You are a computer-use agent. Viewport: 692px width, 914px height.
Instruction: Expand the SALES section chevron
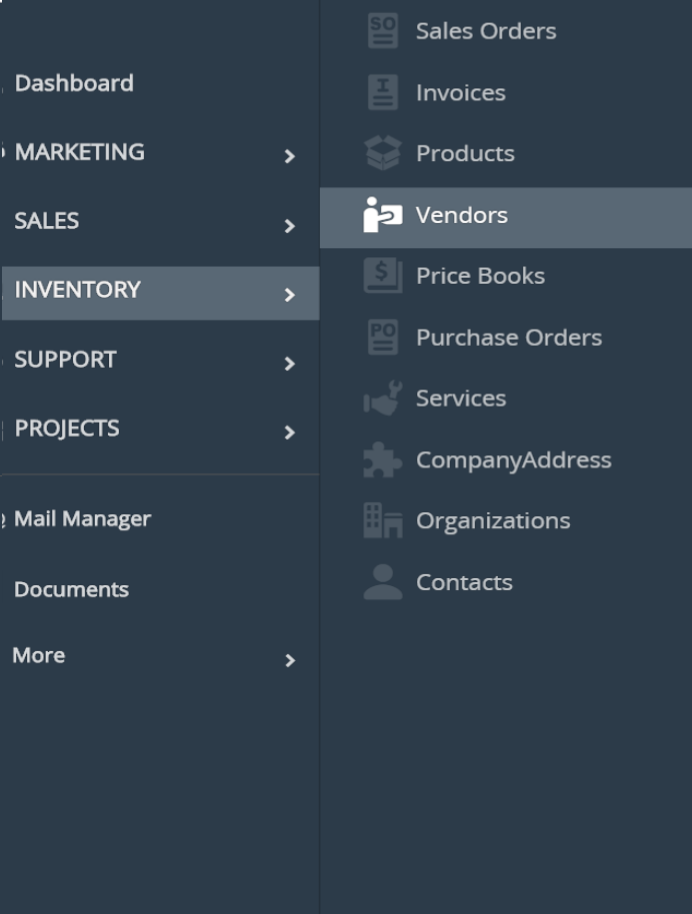tap(289, 226)
